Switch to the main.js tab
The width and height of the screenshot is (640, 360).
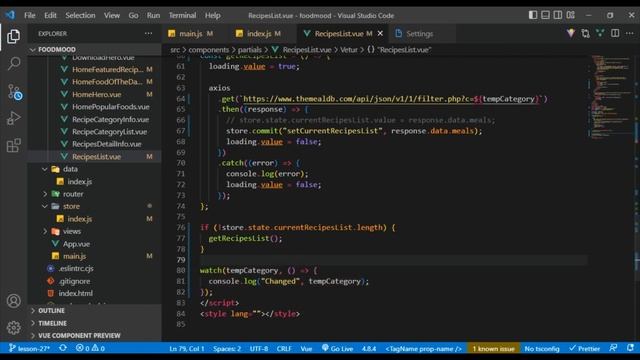[x=190, y=33]
